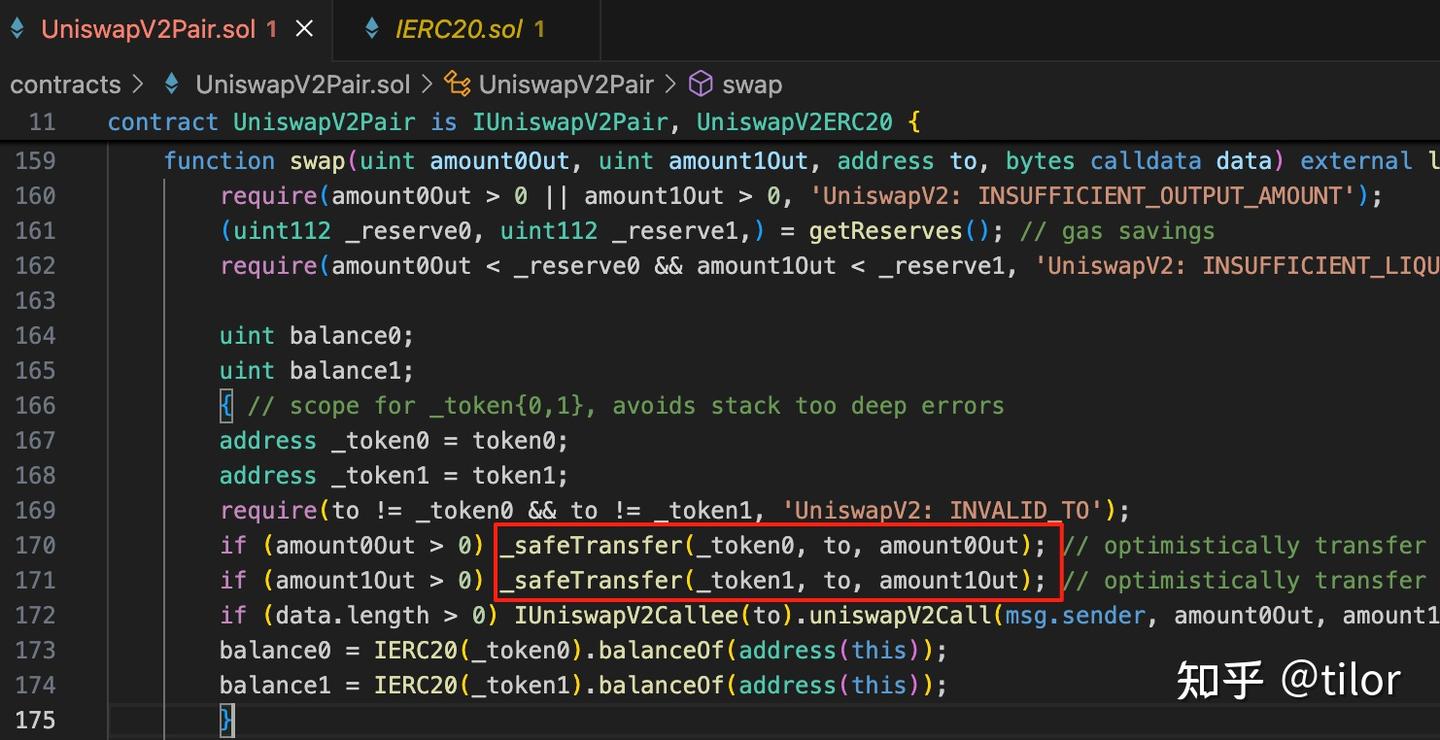Viewport: 1440px width, 740px height.
Task: Click line number 165 in the gutter
Action: [36, 371]
